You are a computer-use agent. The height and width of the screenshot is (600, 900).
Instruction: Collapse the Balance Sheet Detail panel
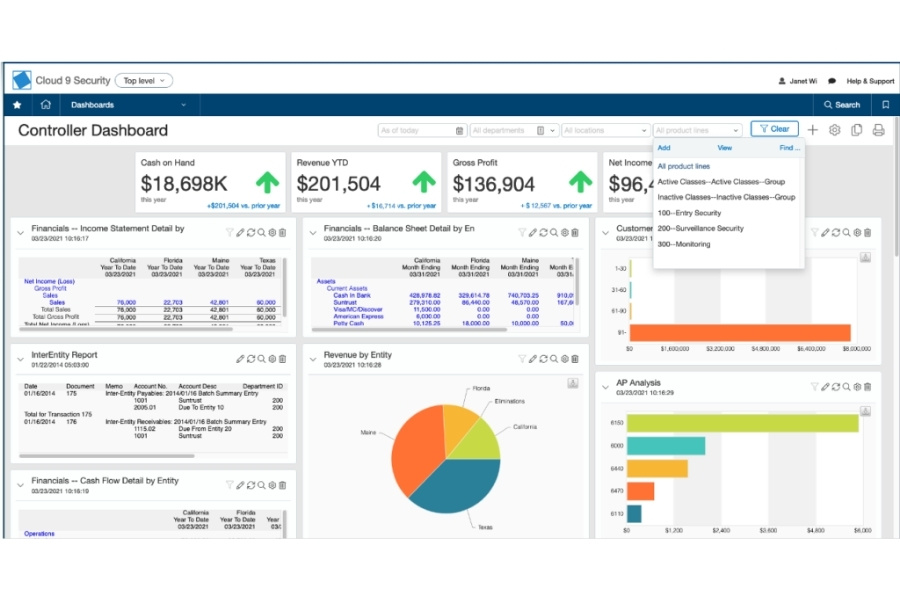tap(313, 233)
